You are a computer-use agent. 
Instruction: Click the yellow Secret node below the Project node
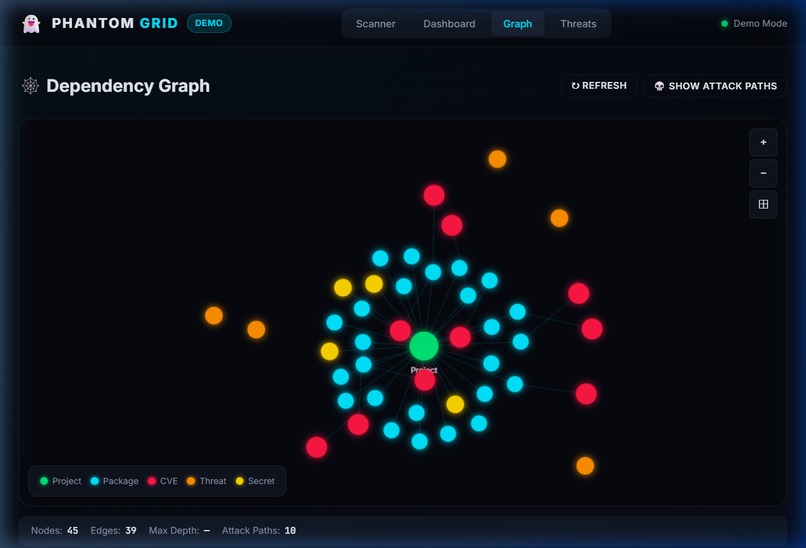[x=455, y=404]
